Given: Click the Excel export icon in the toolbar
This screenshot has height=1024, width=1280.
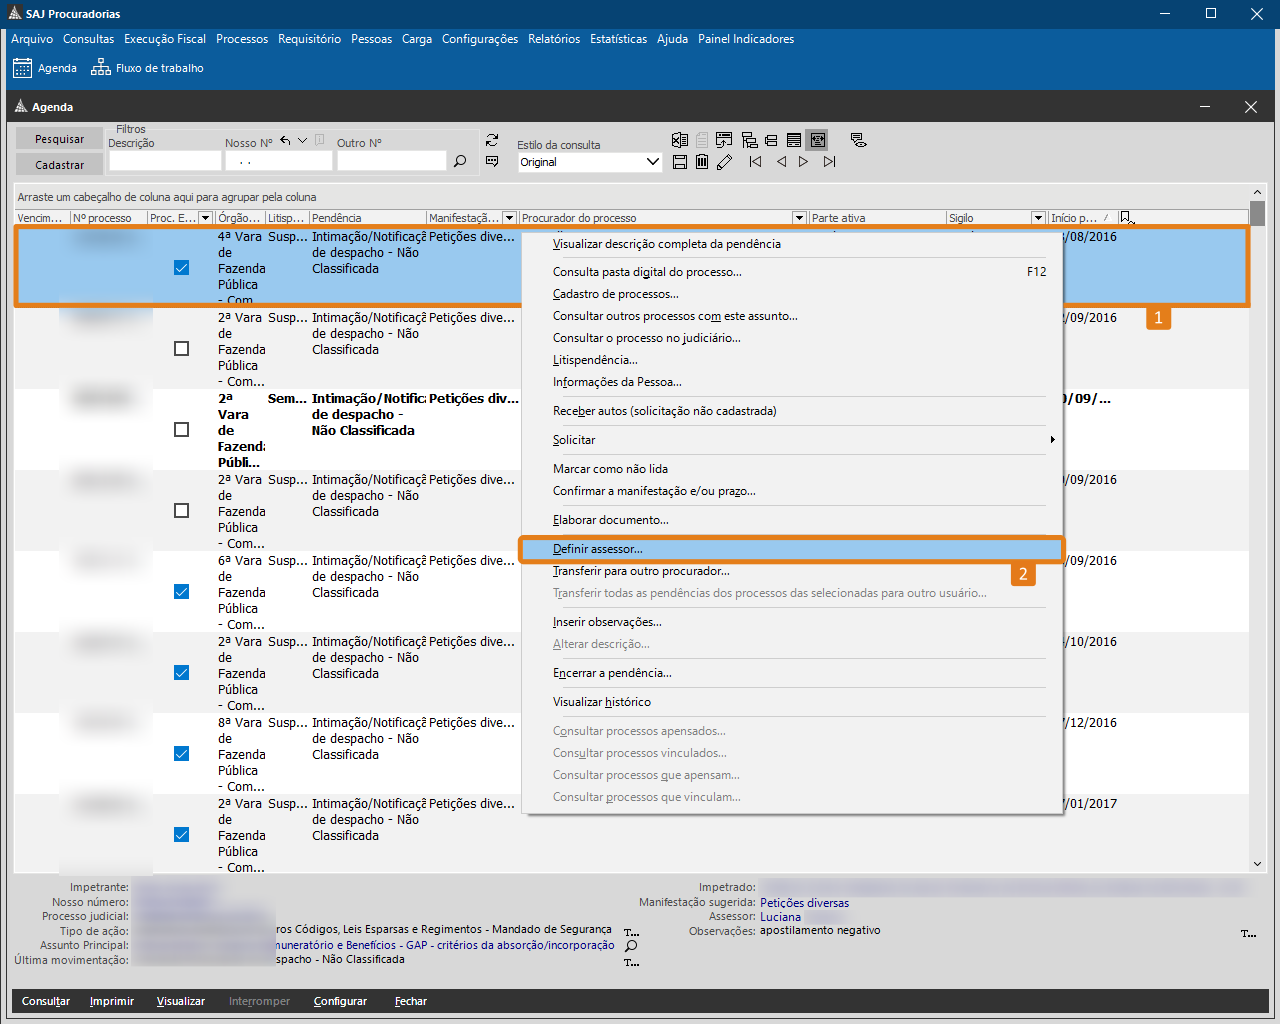Looking at the screenshot, I should pyautogui.click(x=680, y=140).
